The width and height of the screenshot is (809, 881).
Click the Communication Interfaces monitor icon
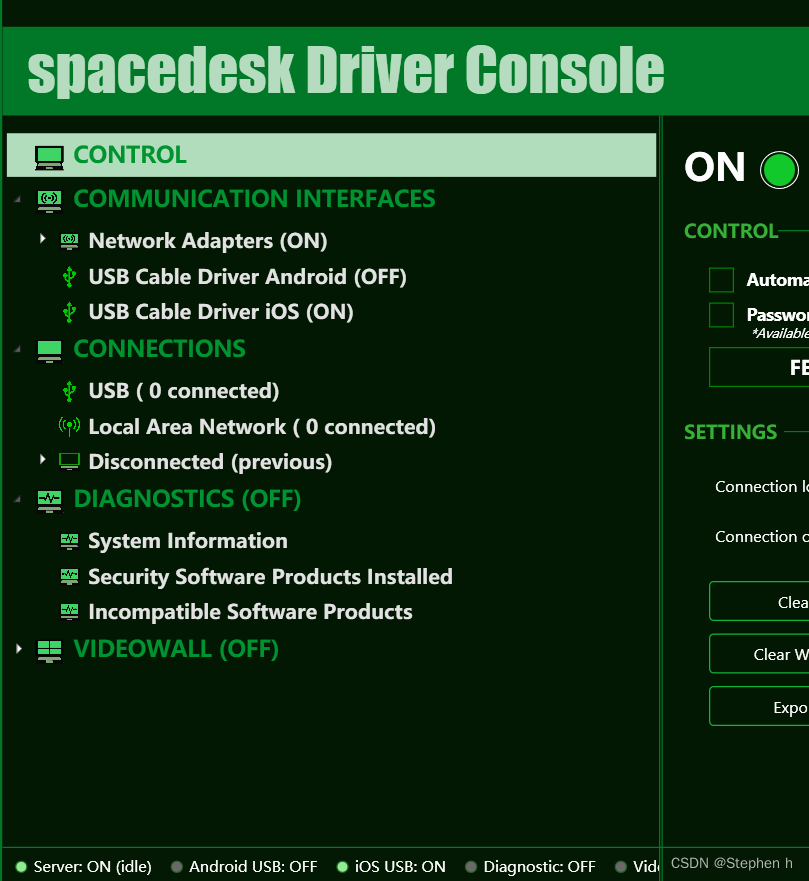pos(49,201)
